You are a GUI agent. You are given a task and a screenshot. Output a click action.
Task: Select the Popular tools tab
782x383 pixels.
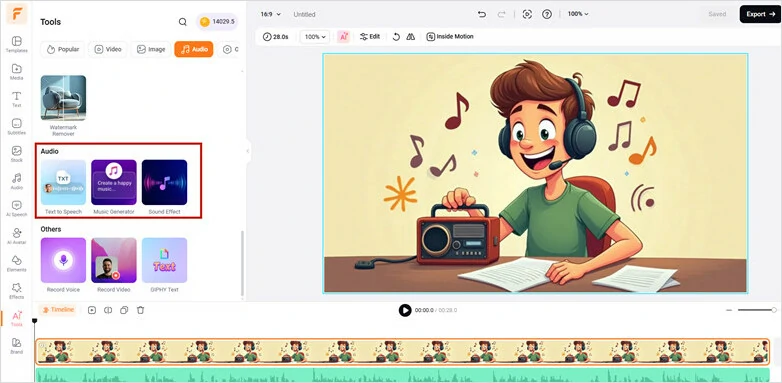63,49
